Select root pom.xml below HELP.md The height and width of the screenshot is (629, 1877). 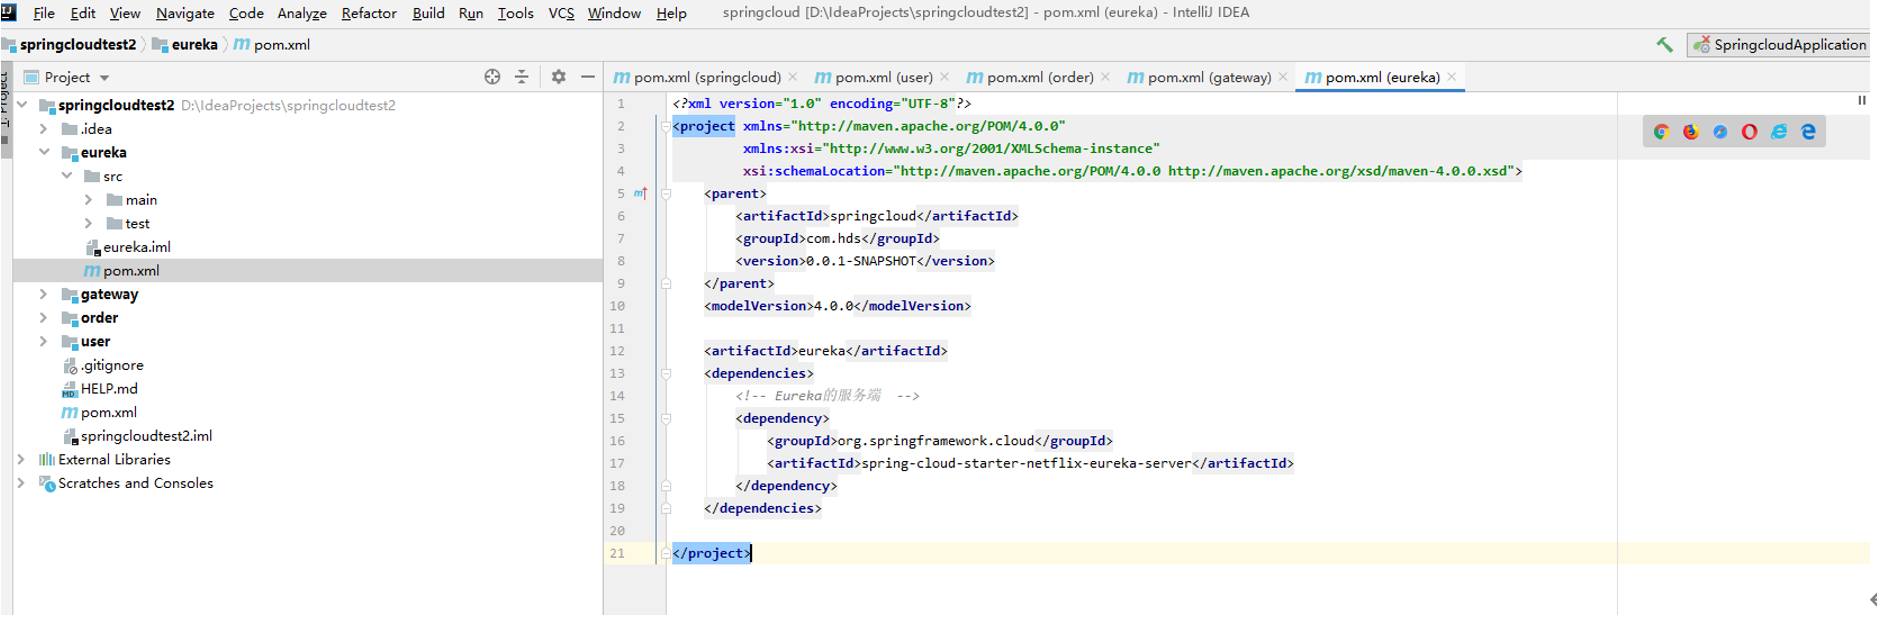(x=108, y=412)
